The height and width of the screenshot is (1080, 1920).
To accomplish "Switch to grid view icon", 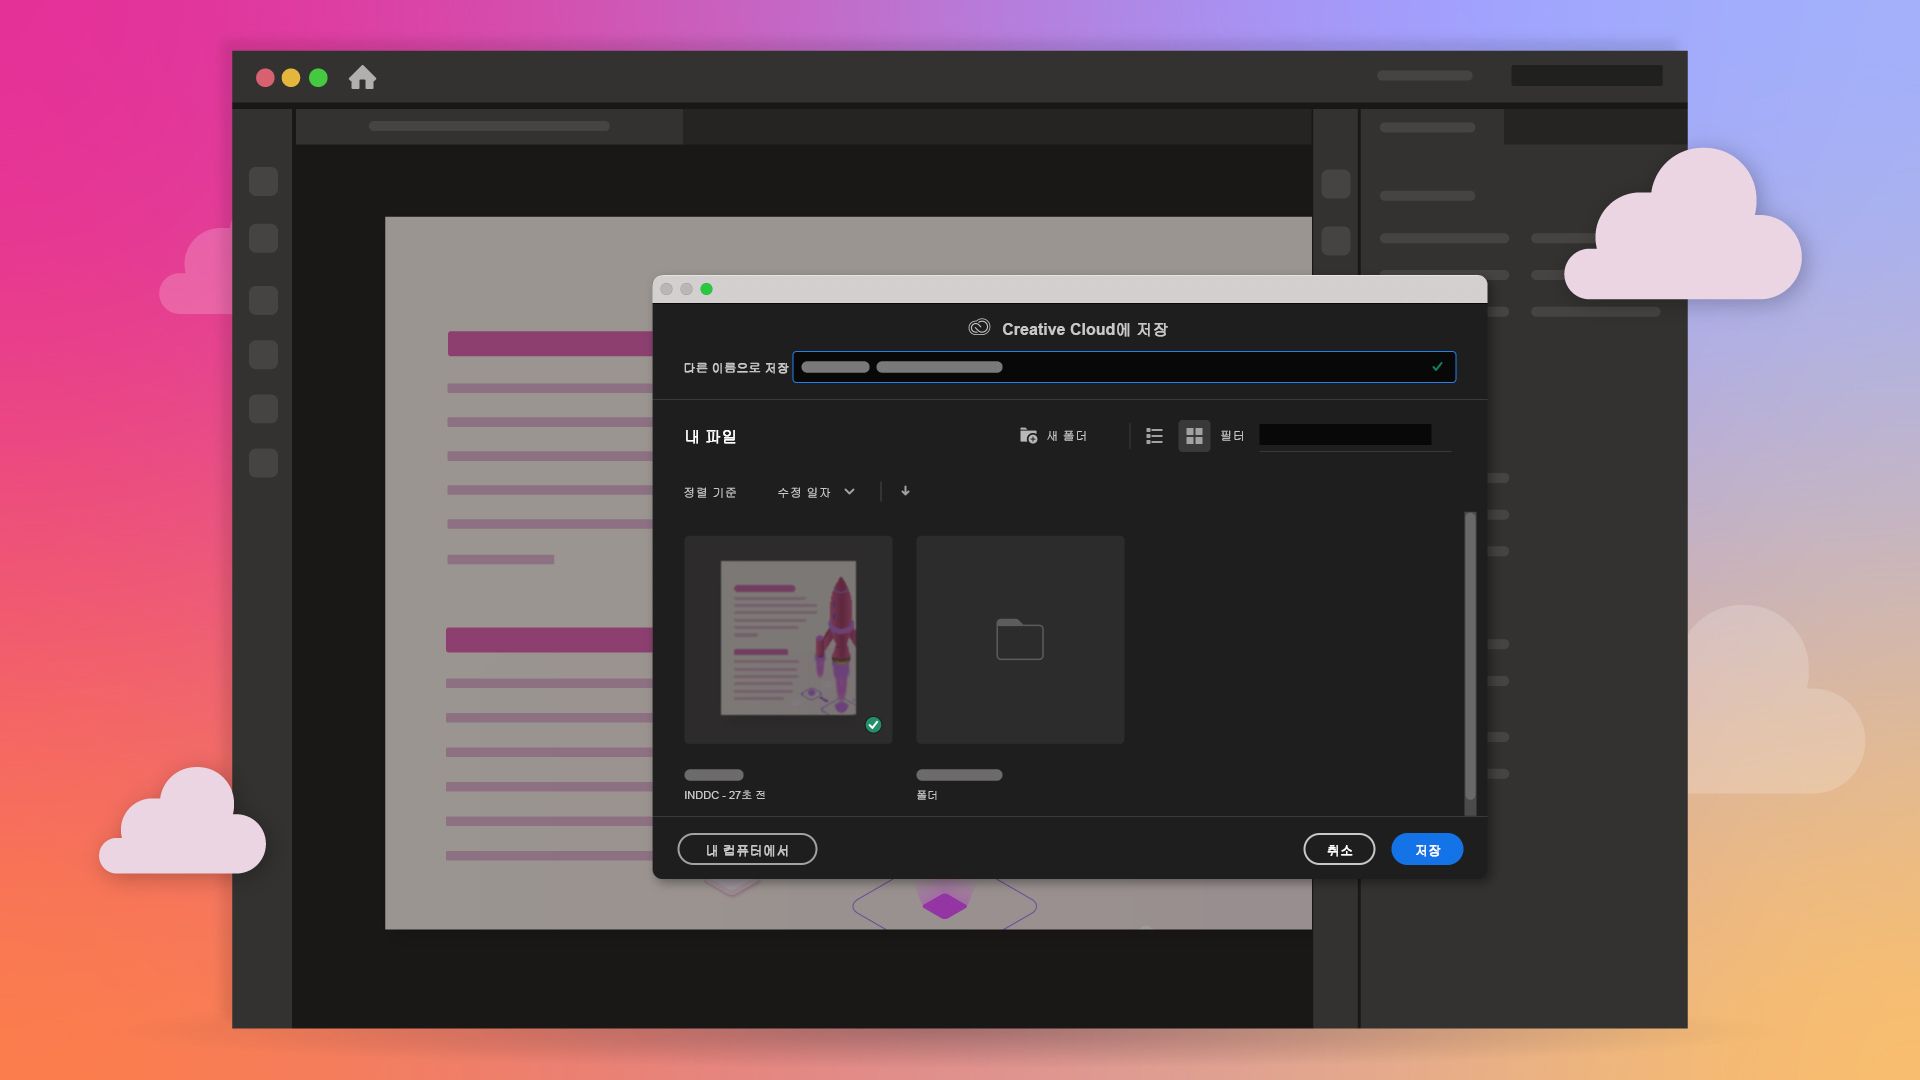I will 1194,435.
